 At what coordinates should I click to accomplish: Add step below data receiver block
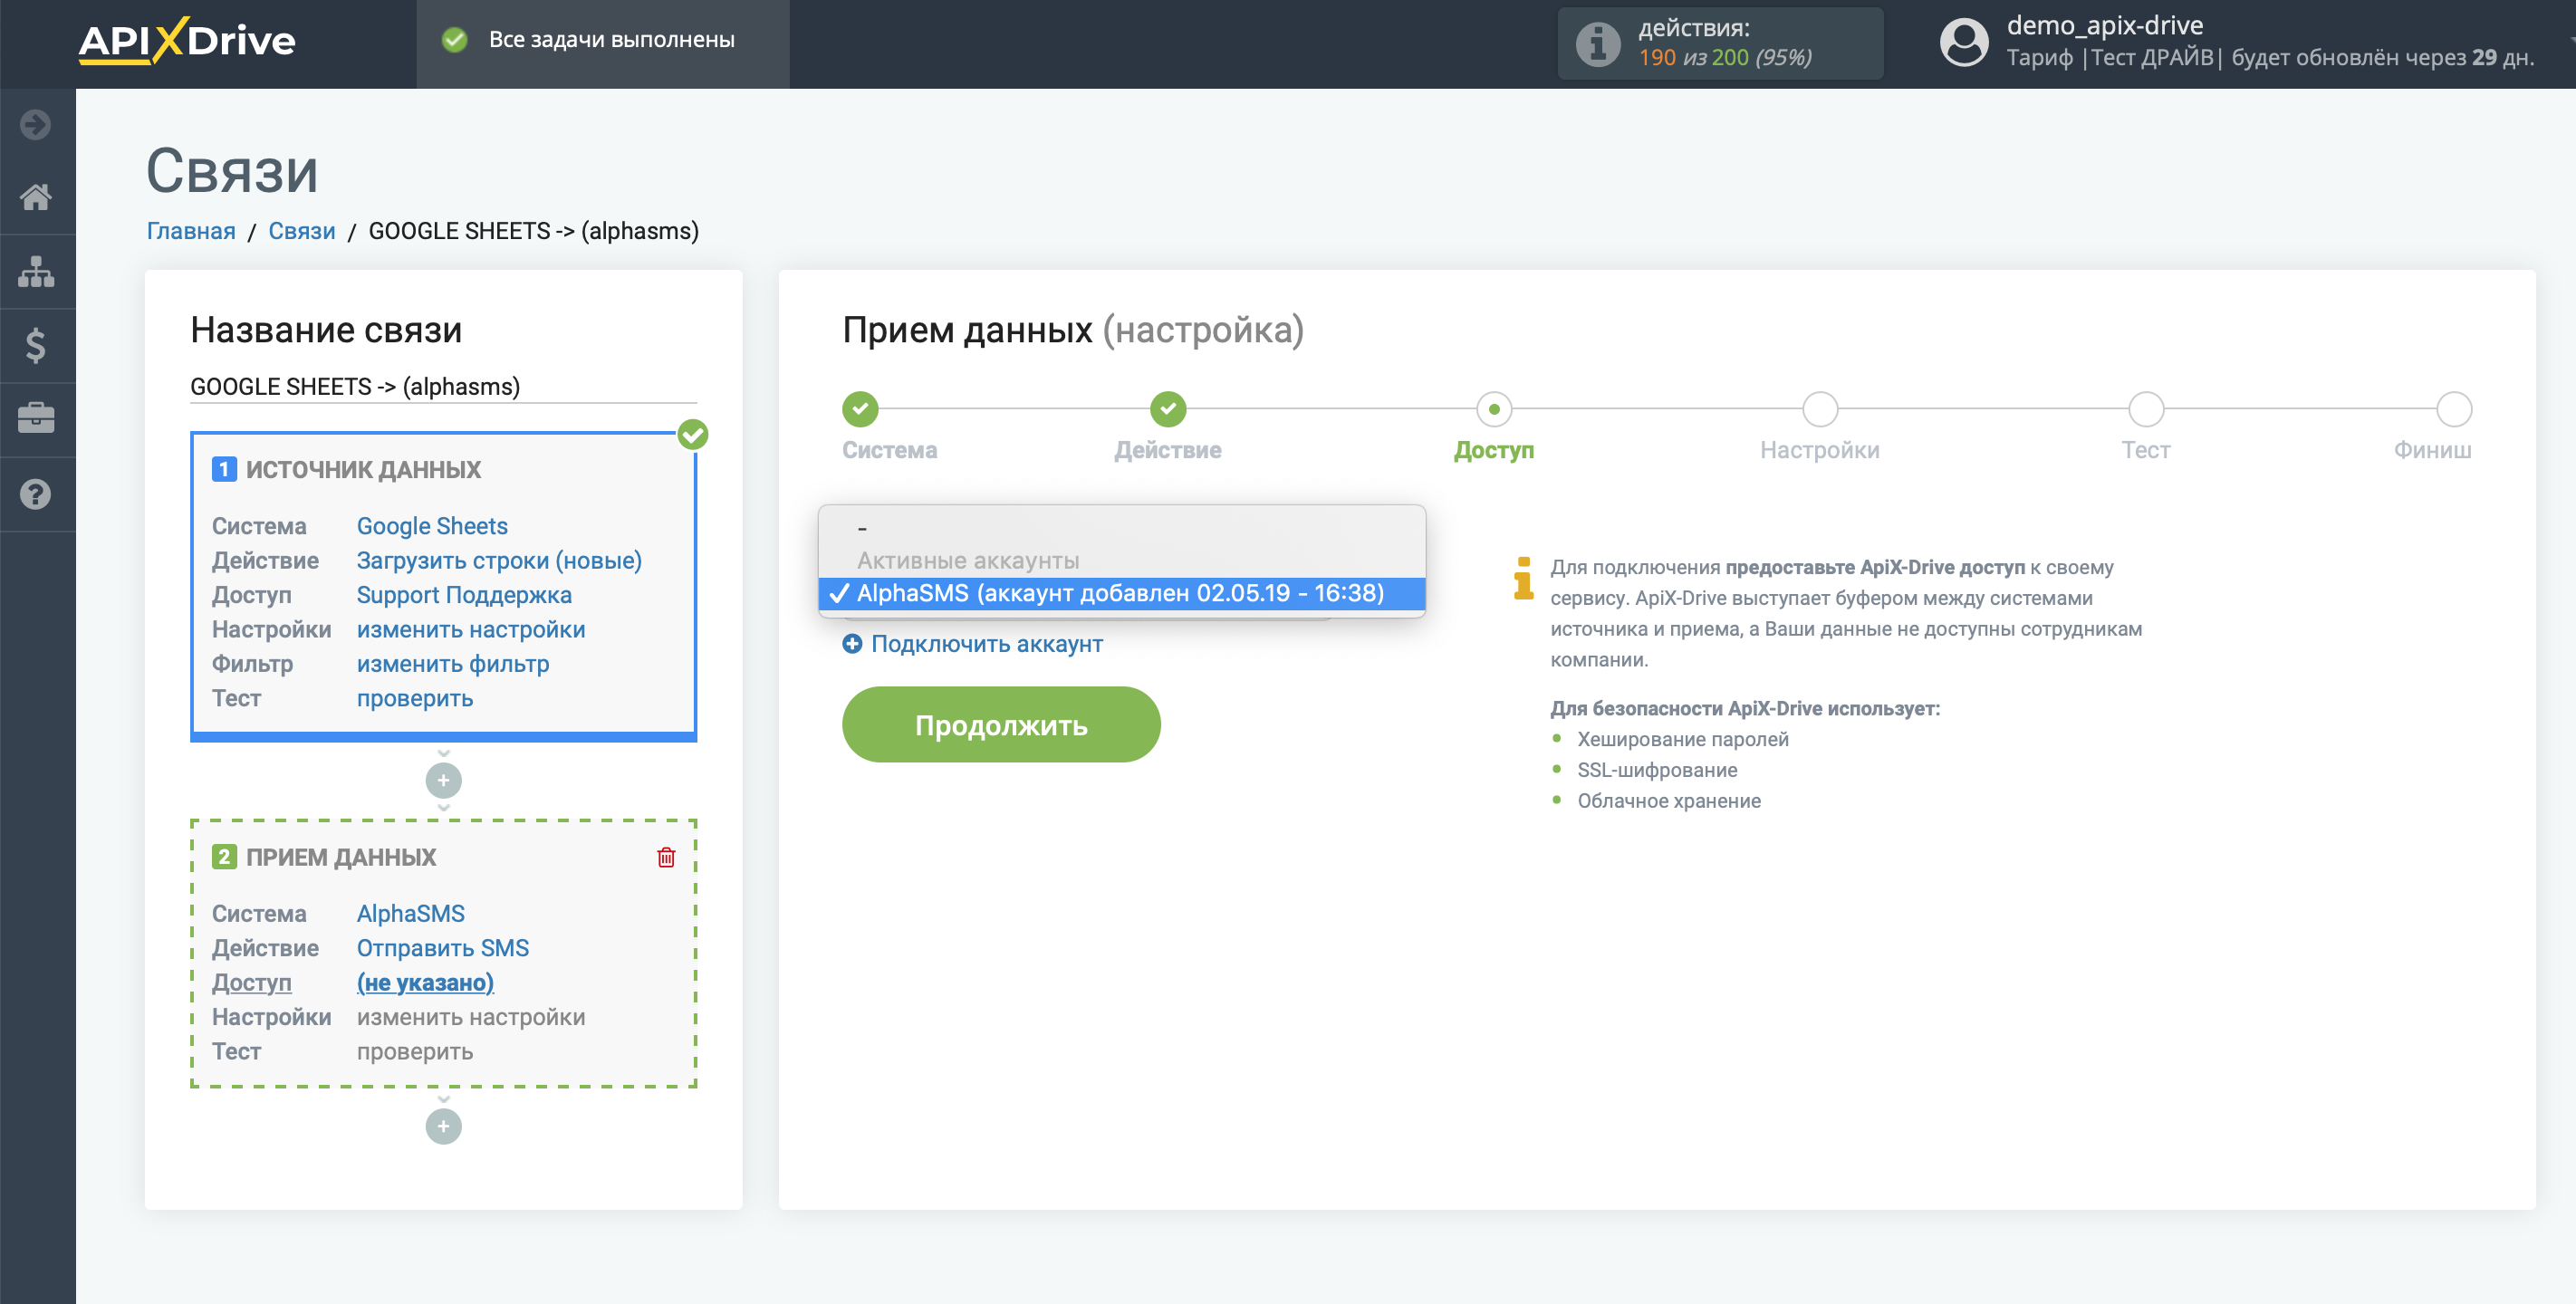pyautogui.click(x=443, y=1126)
